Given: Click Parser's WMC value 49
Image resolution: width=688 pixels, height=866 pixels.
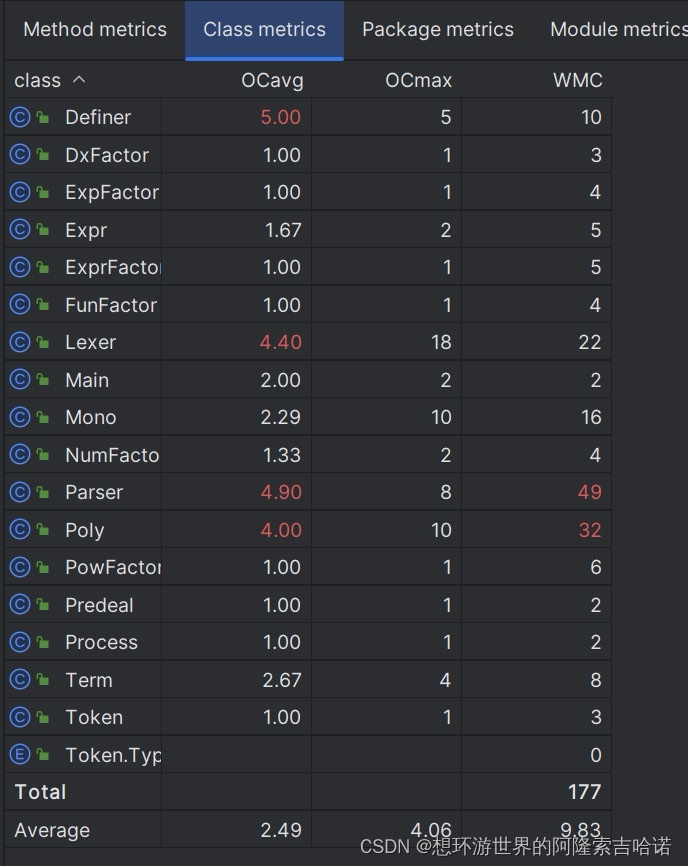Looking at the screenshot, I should (589, 492).
